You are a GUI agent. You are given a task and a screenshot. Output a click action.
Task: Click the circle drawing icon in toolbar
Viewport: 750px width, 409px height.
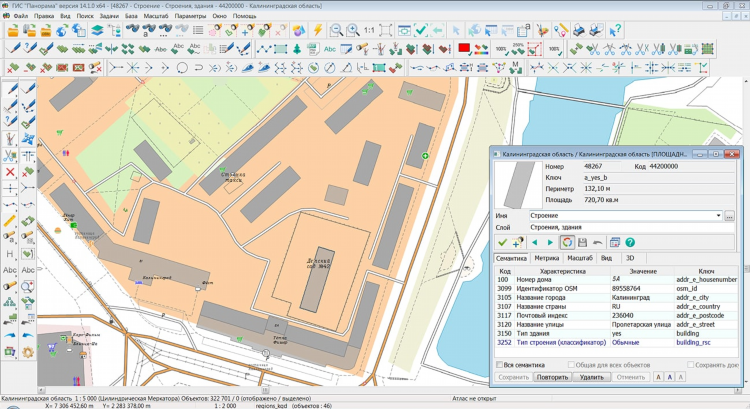coord(182,68)
